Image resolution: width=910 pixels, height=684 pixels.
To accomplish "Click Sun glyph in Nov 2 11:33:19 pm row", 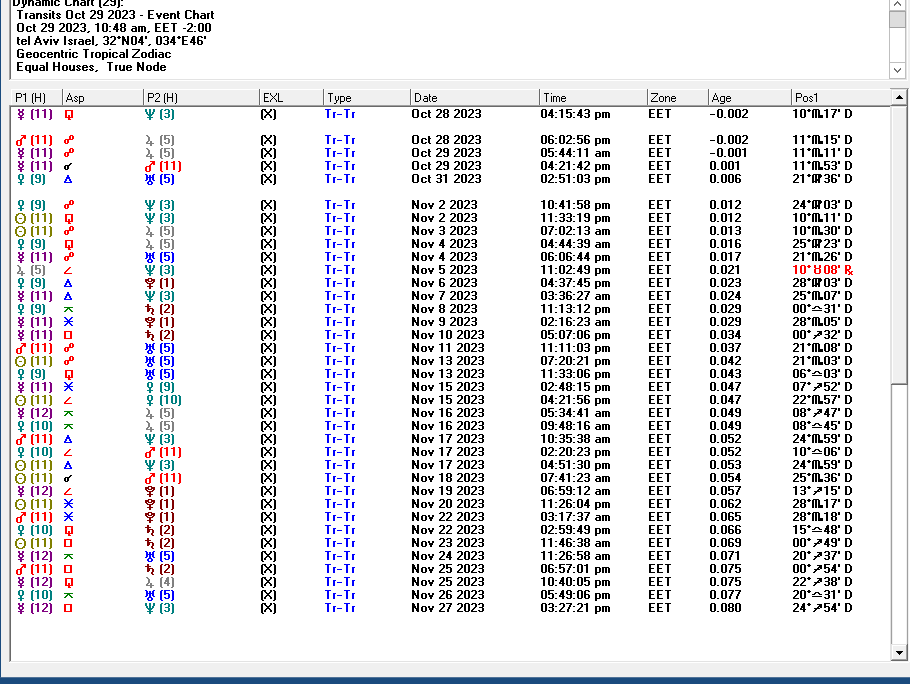I will [21, 218].
